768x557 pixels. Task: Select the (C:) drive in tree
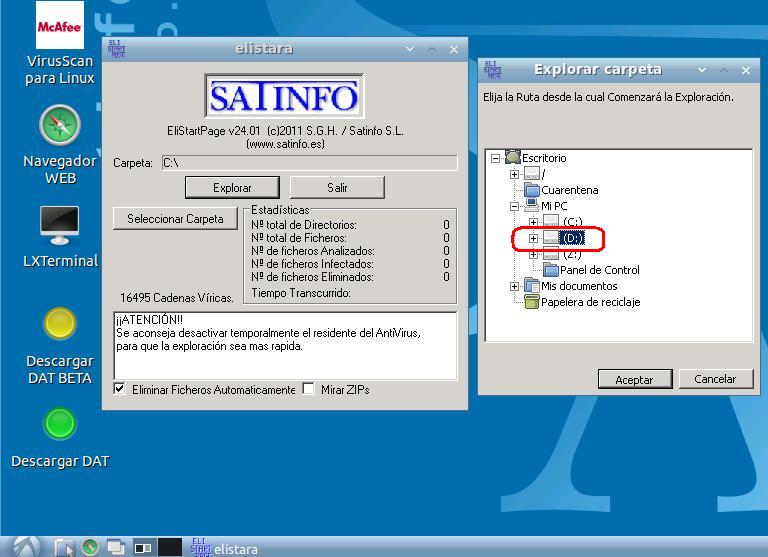click(x=564, y=222)
